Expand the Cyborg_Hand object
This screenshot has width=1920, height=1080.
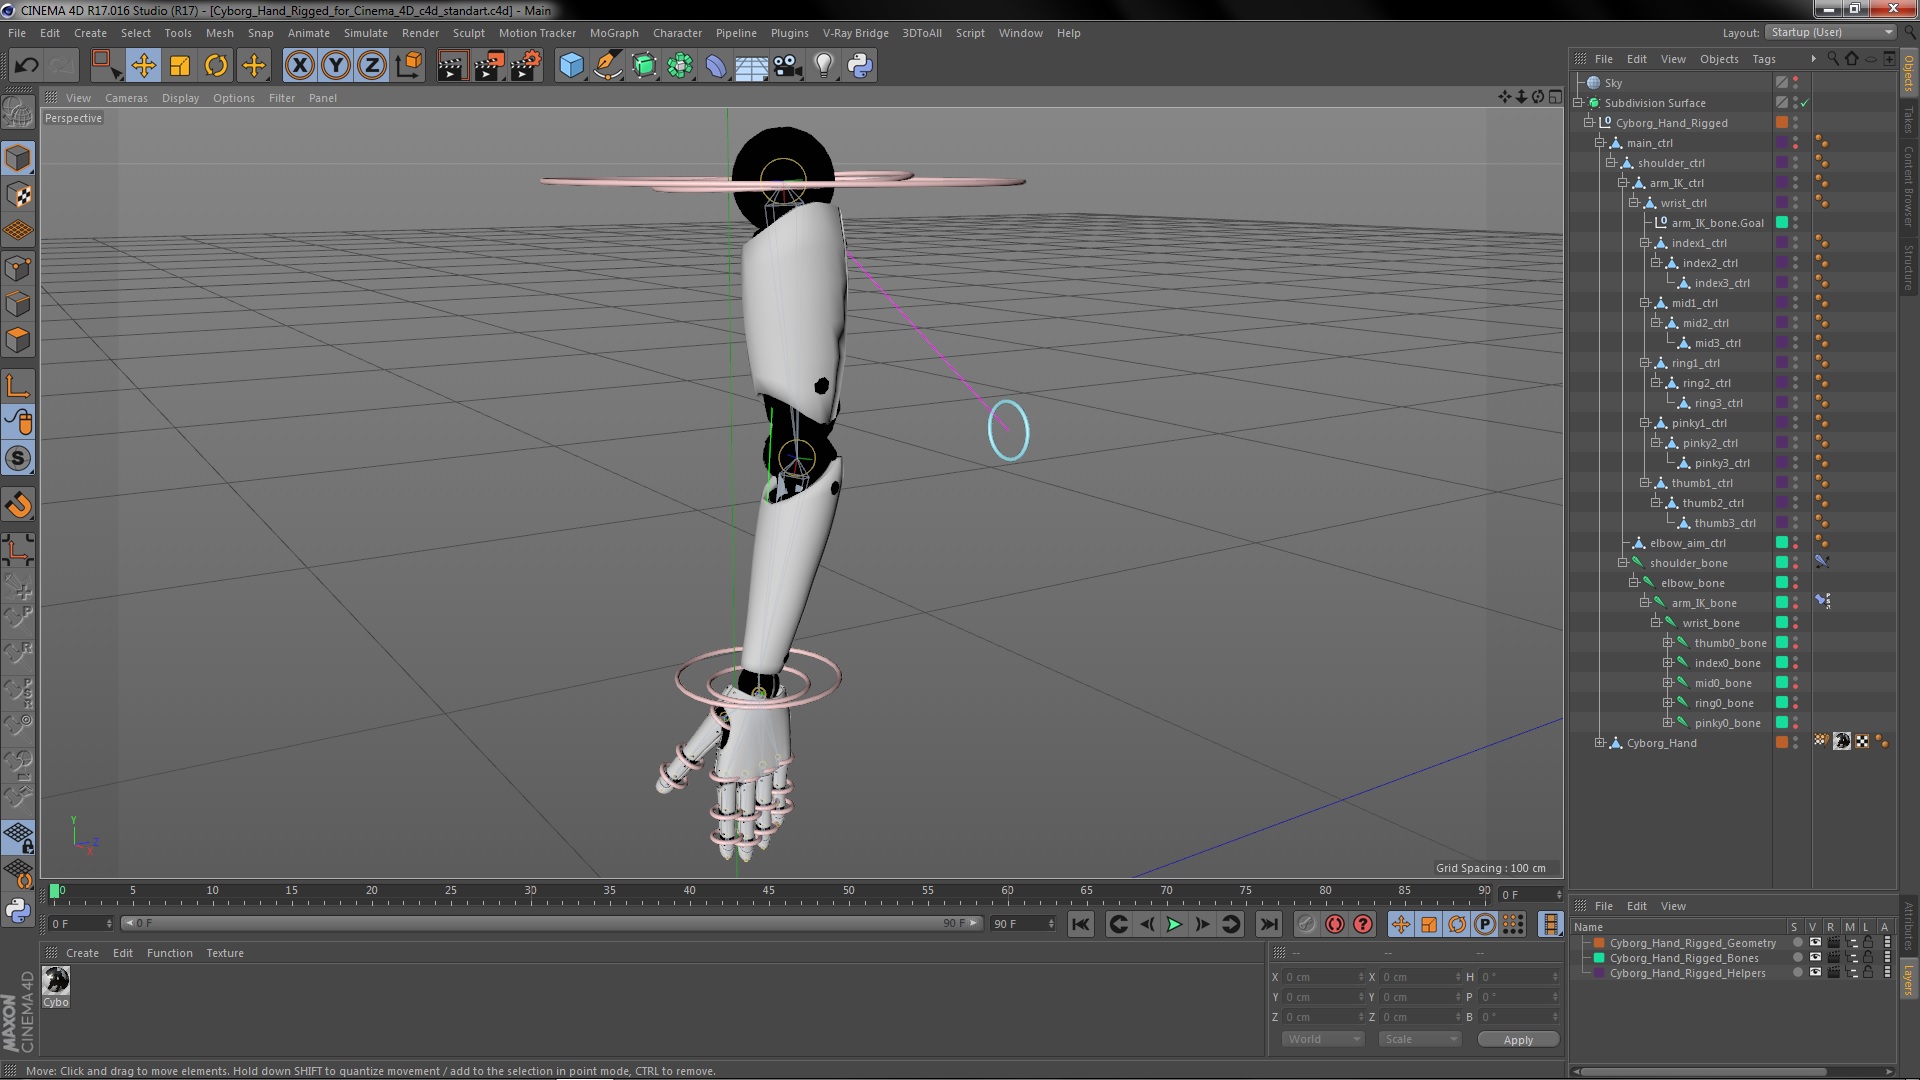(1600, 743)
